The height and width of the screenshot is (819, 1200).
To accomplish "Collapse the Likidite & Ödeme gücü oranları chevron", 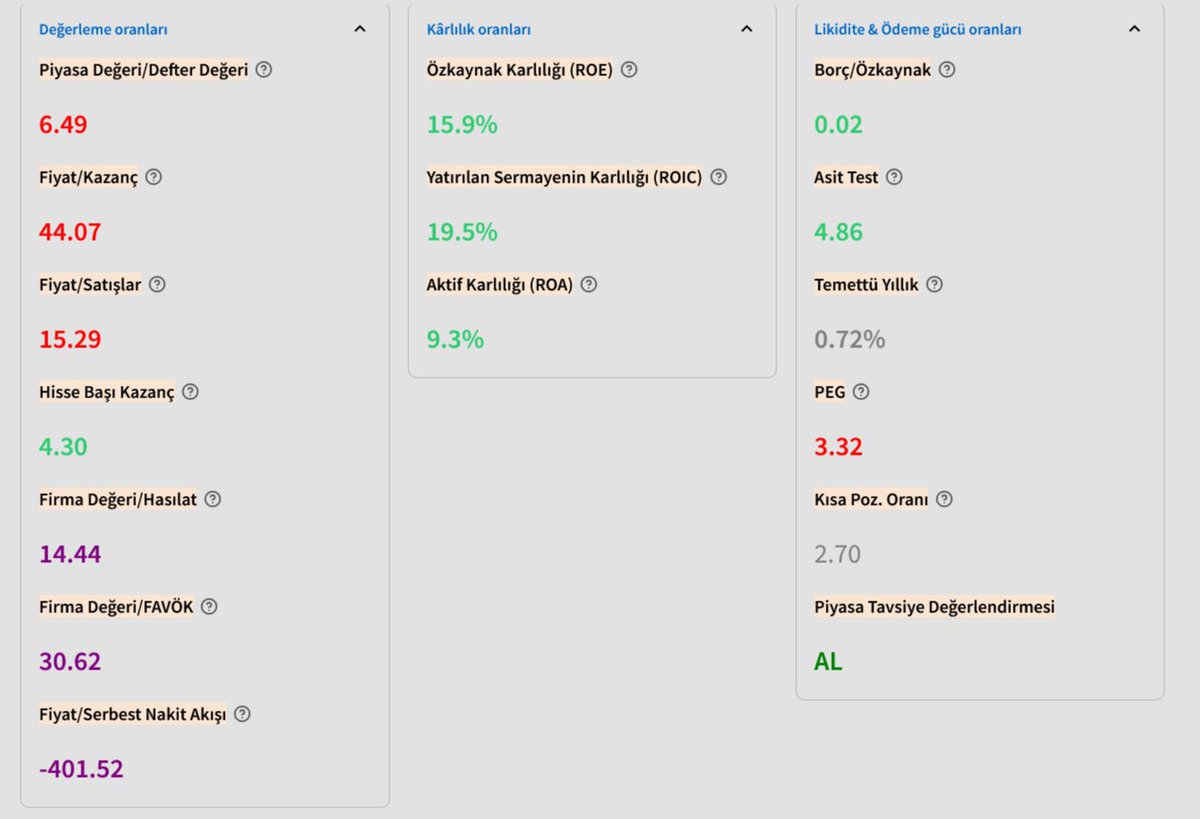I will [x=1134, y=29].
